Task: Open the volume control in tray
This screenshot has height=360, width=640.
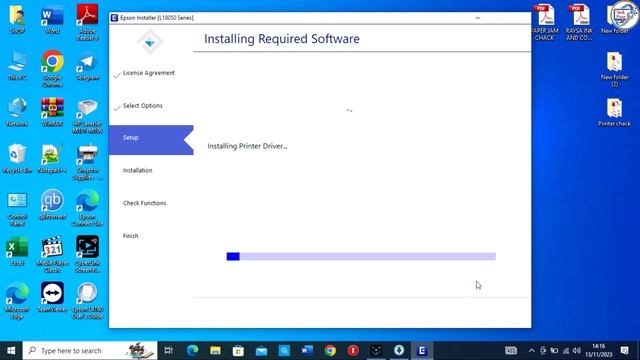Action: point(576,351)
